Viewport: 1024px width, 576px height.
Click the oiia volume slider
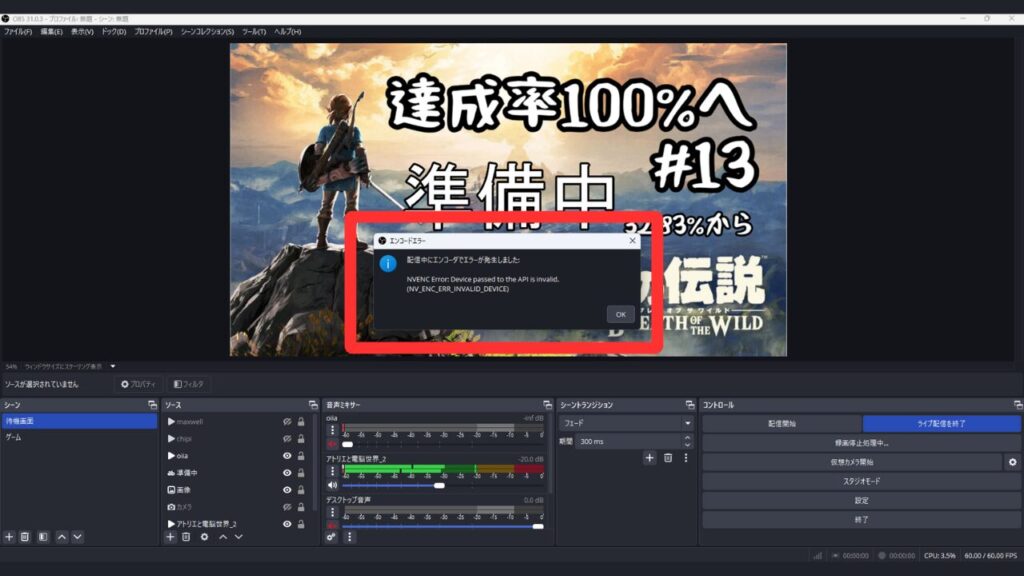click(442, 444)
